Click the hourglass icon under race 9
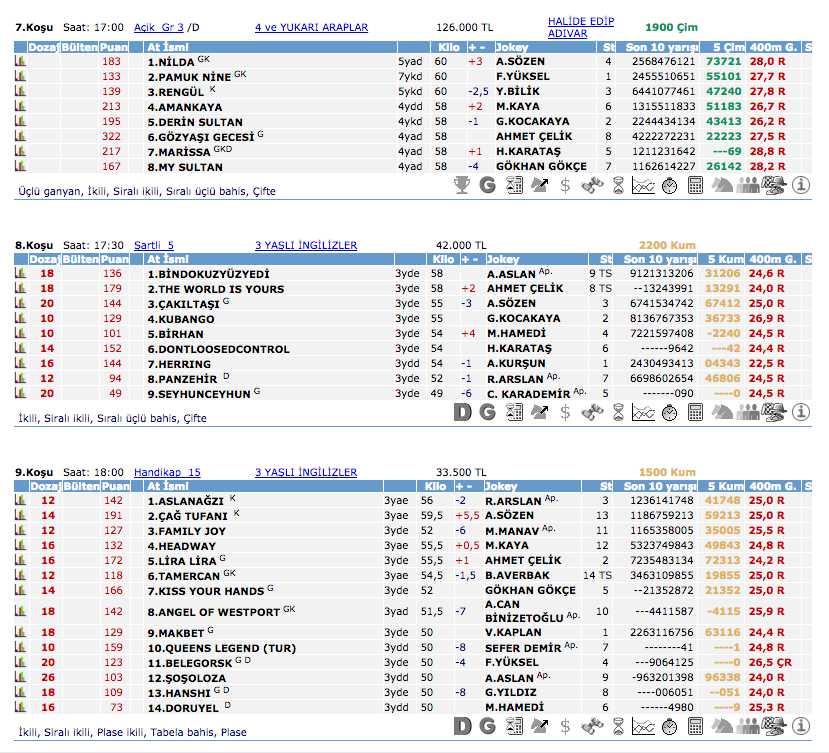The image size is (829, 753). (x=617, y=725)
